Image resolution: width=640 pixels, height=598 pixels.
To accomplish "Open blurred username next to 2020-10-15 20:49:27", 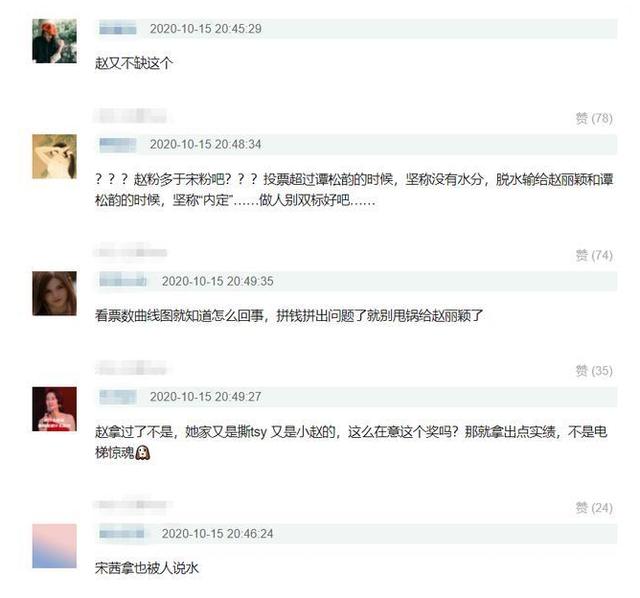I will pos(118,397).
